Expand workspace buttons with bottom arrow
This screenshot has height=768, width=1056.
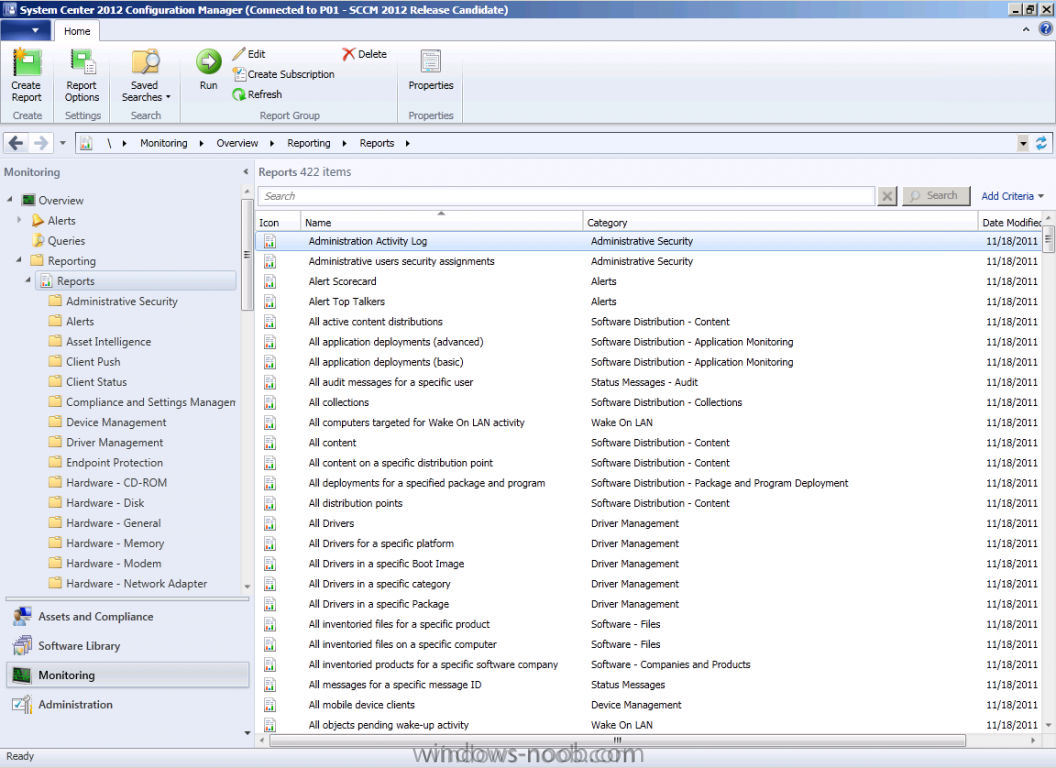pos(246,732)
